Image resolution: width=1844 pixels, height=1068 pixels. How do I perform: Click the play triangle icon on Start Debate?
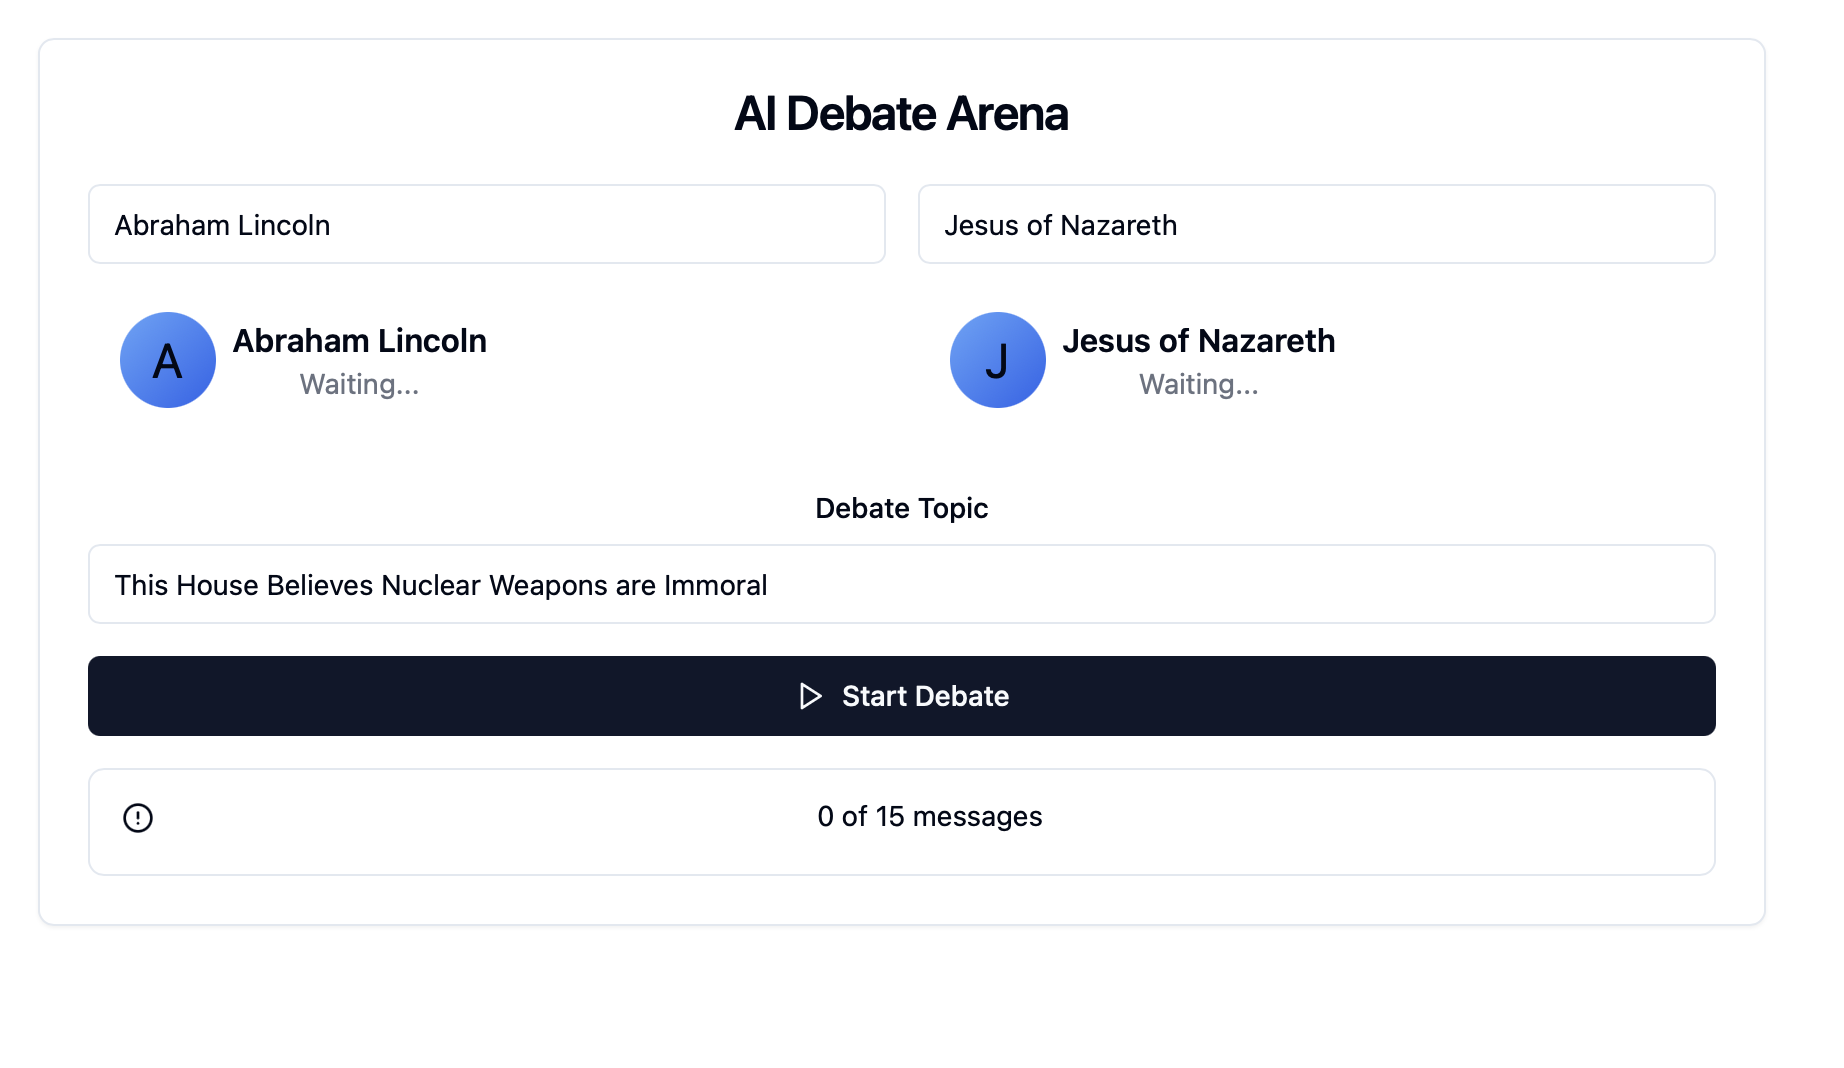(811, 696)
